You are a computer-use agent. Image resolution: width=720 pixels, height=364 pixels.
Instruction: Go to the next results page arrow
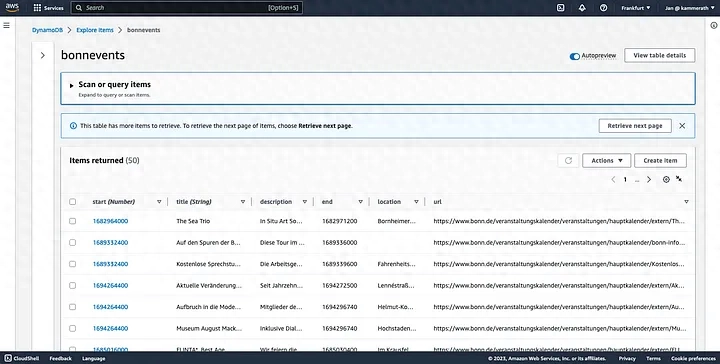[x=649, y=179]
